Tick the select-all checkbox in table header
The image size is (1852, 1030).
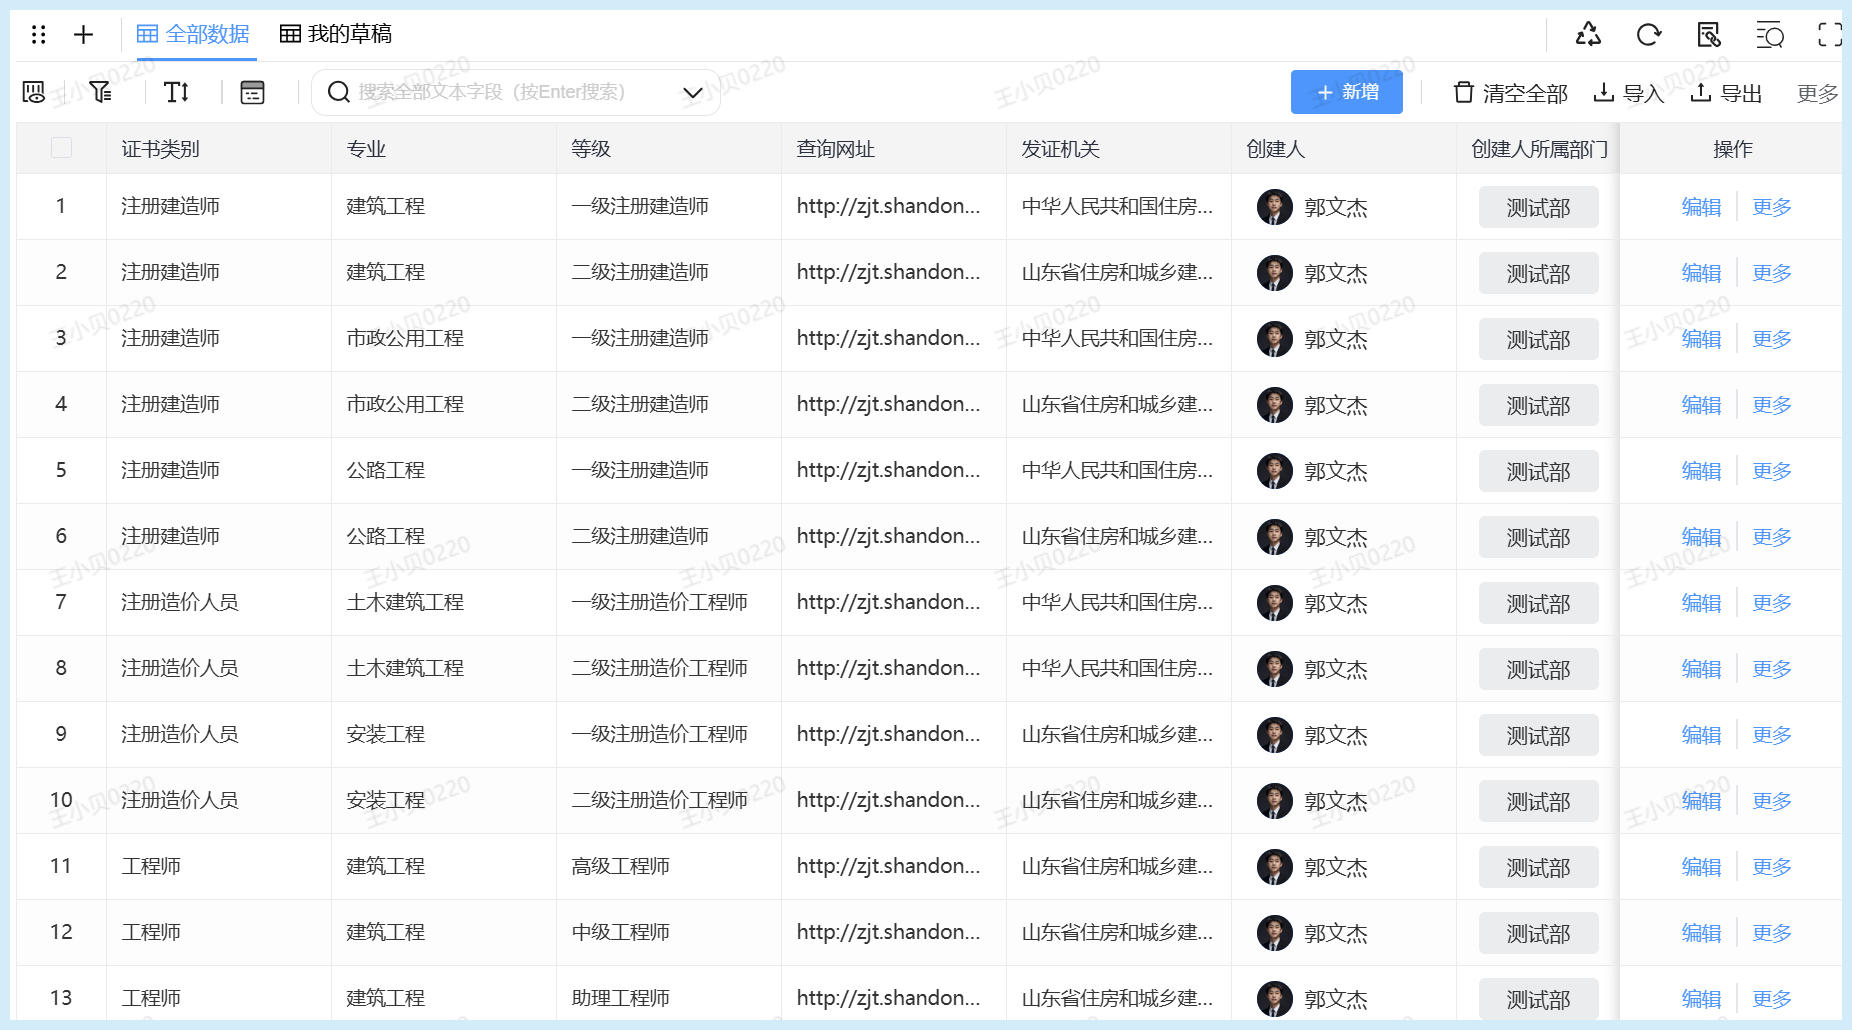coord(61,148)
